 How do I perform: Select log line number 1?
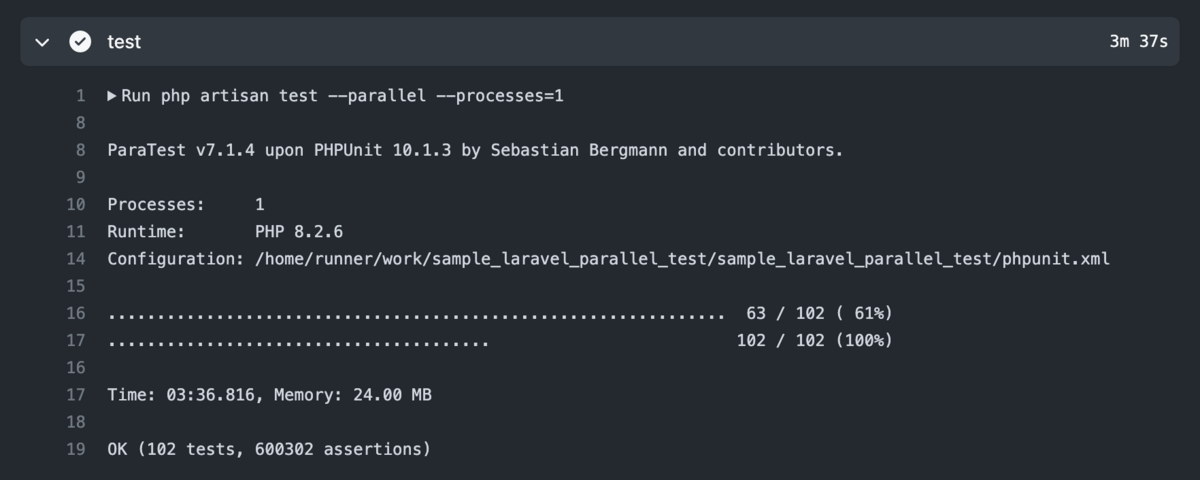point(80,96)
